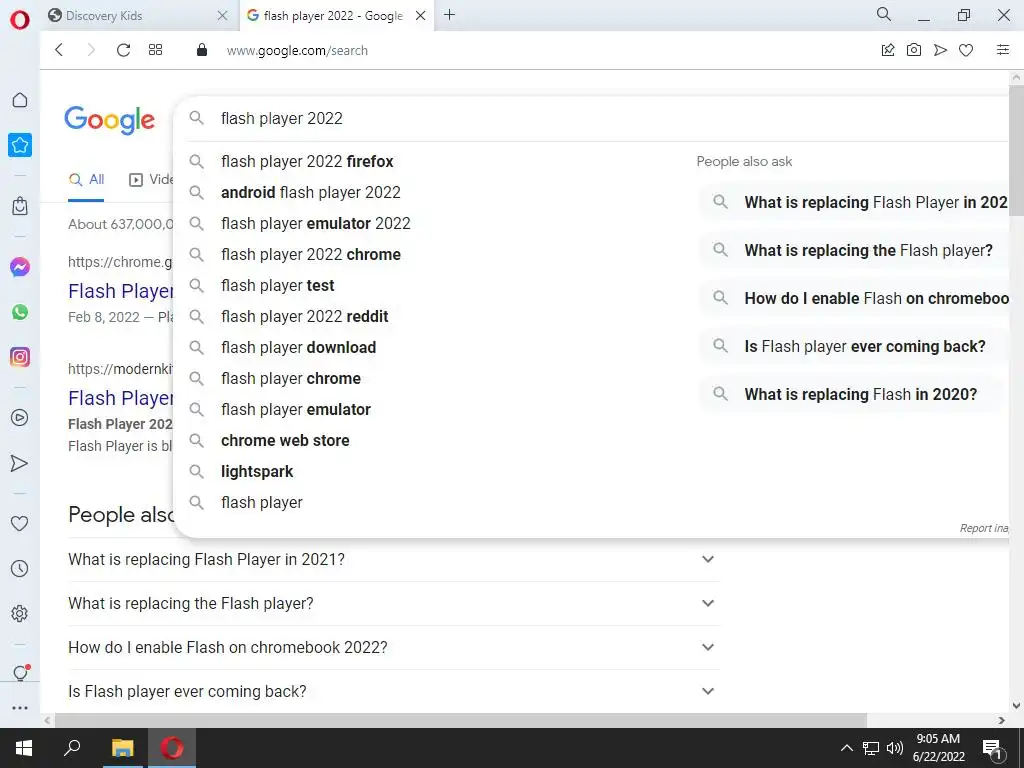Close the flash player 2022 Google tab
This screenshot has width=1024, height=768.
pos(421,16)
